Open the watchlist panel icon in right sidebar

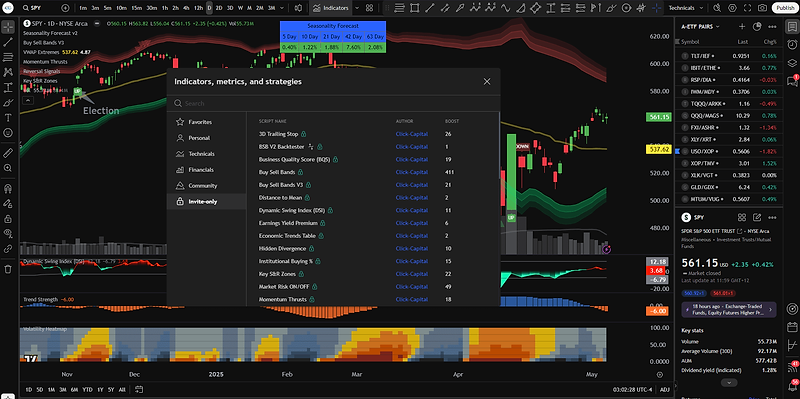(792, 27)
